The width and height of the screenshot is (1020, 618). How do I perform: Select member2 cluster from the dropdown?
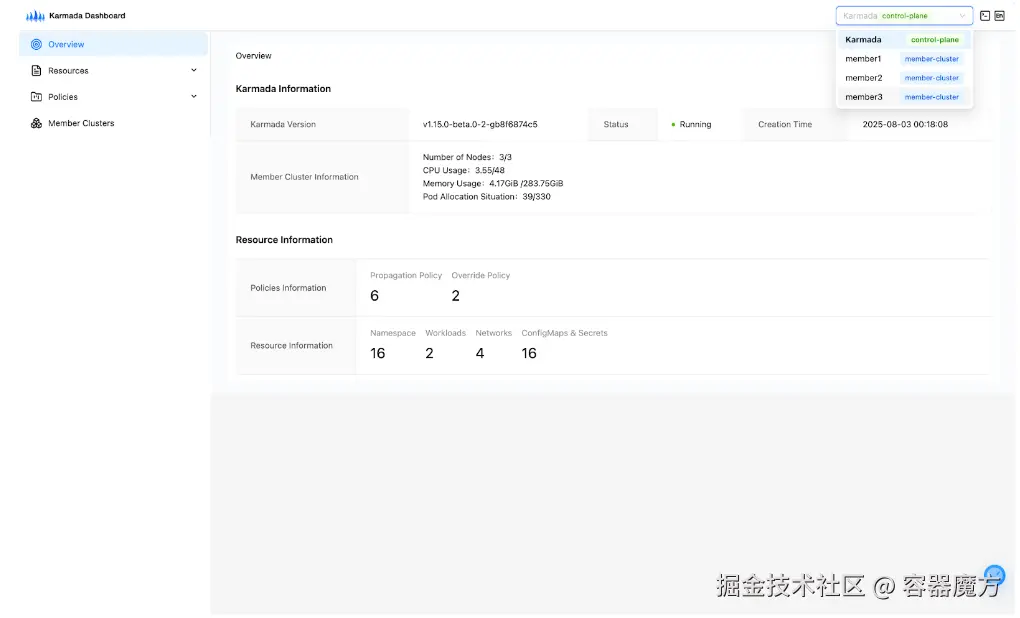(x=904, y=77)
